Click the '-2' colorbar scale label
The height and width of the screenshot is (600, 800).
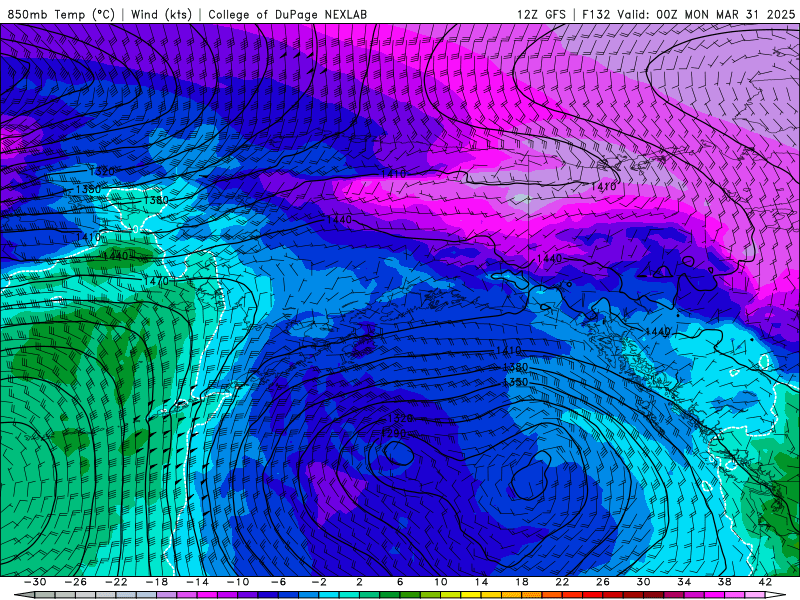click(319, 582)
